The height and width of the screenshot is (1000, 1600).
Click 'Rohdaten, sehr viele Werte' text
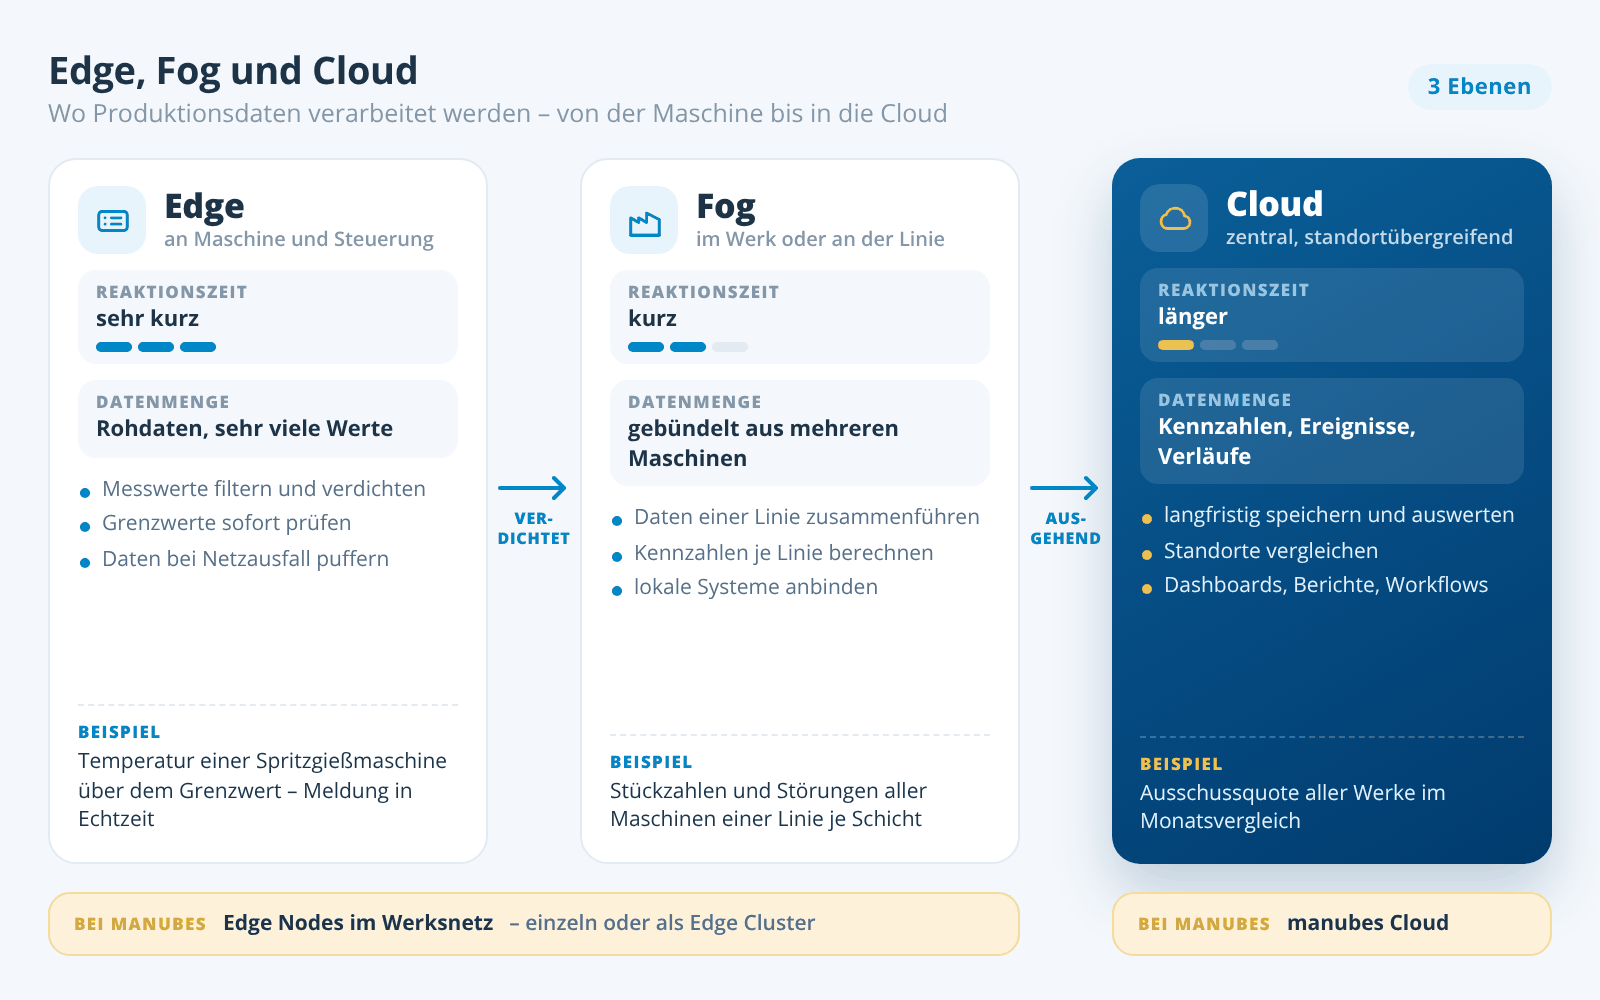click(244, 428)
